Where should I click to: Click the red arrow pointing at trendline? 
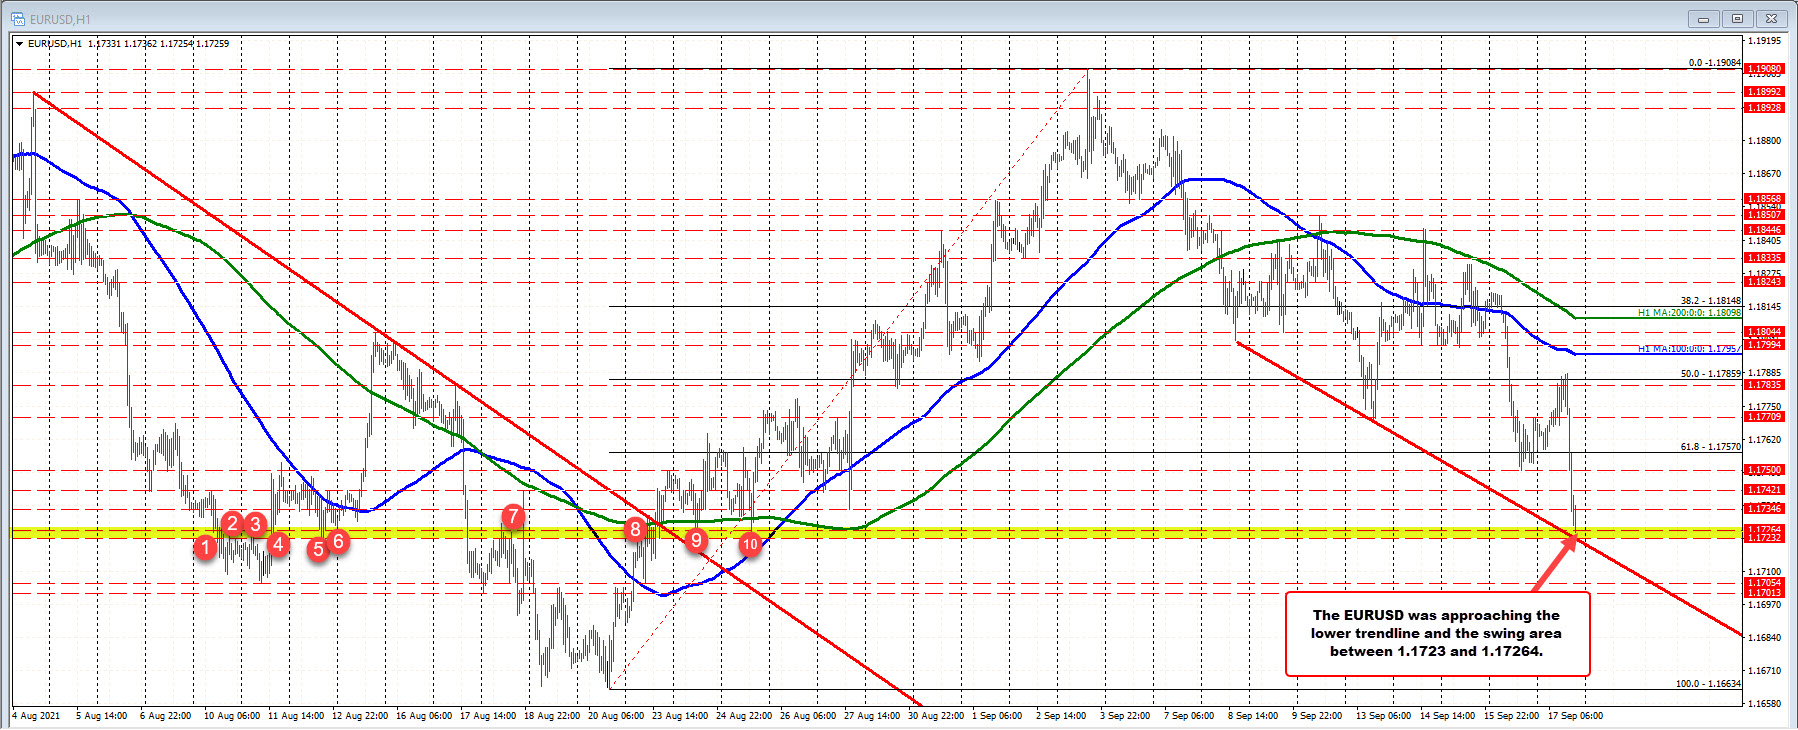point(1552,565)
